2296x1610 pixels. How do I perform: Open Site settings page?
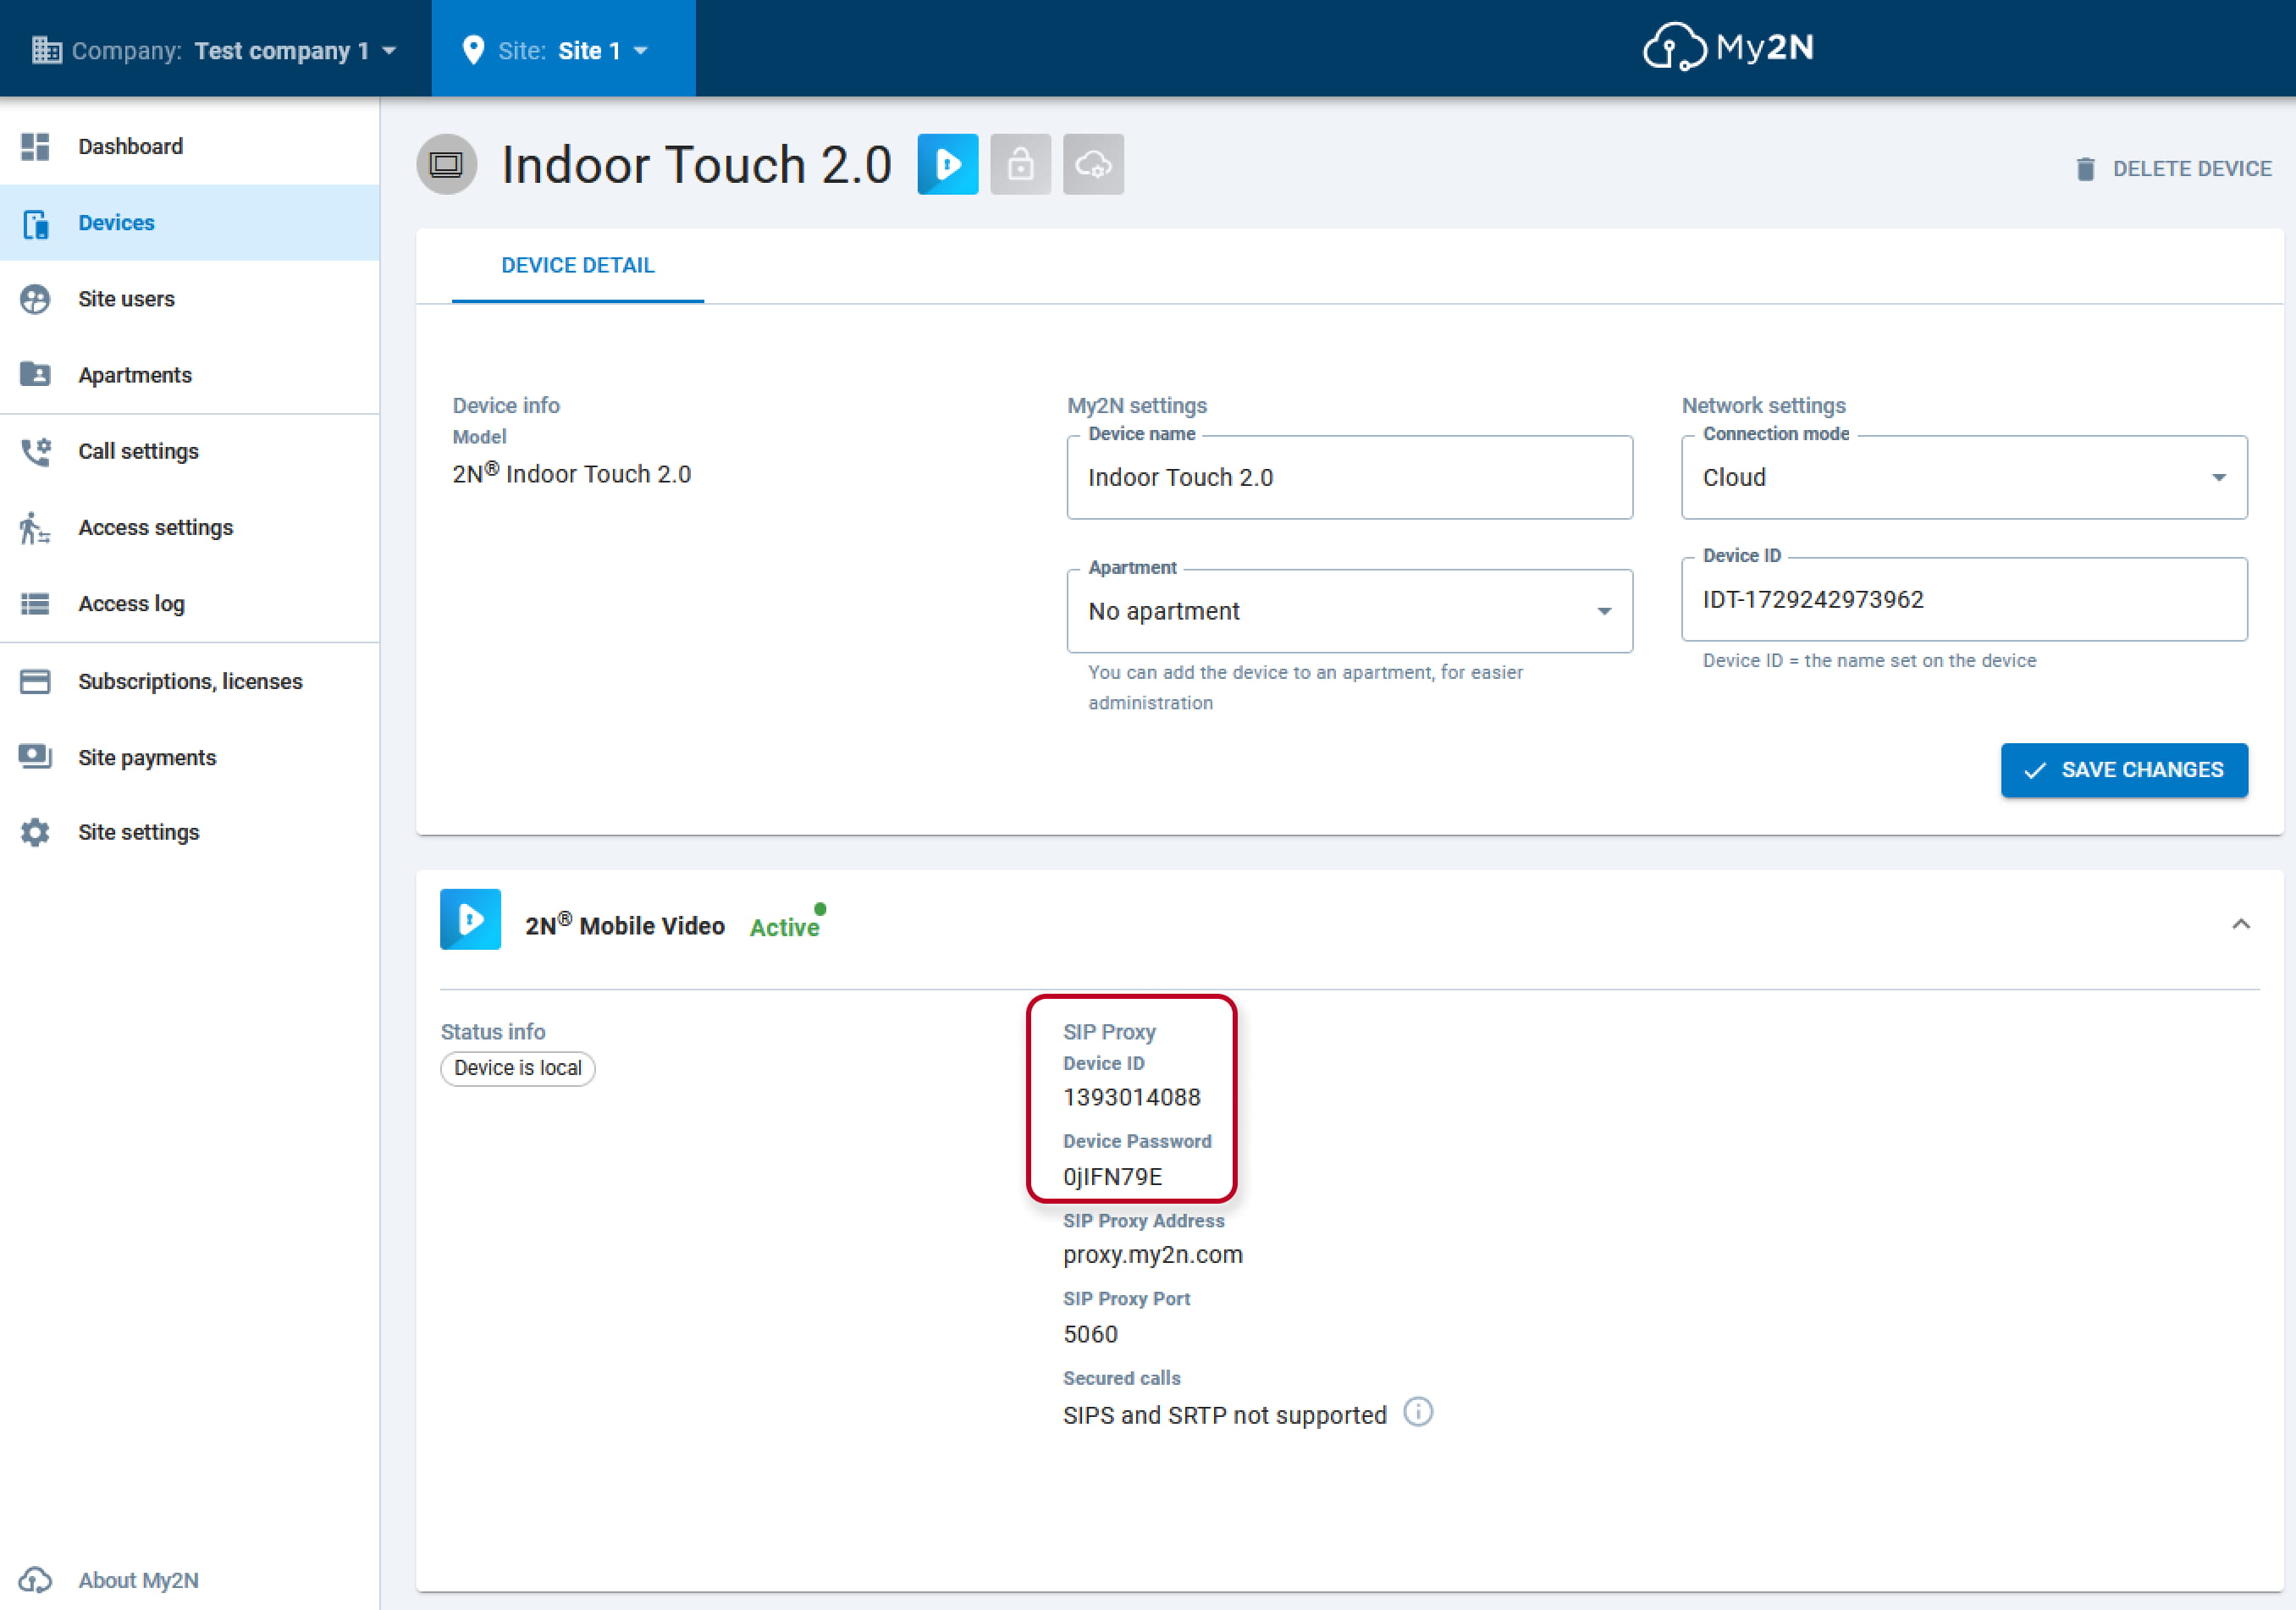(x=190, y=832)
